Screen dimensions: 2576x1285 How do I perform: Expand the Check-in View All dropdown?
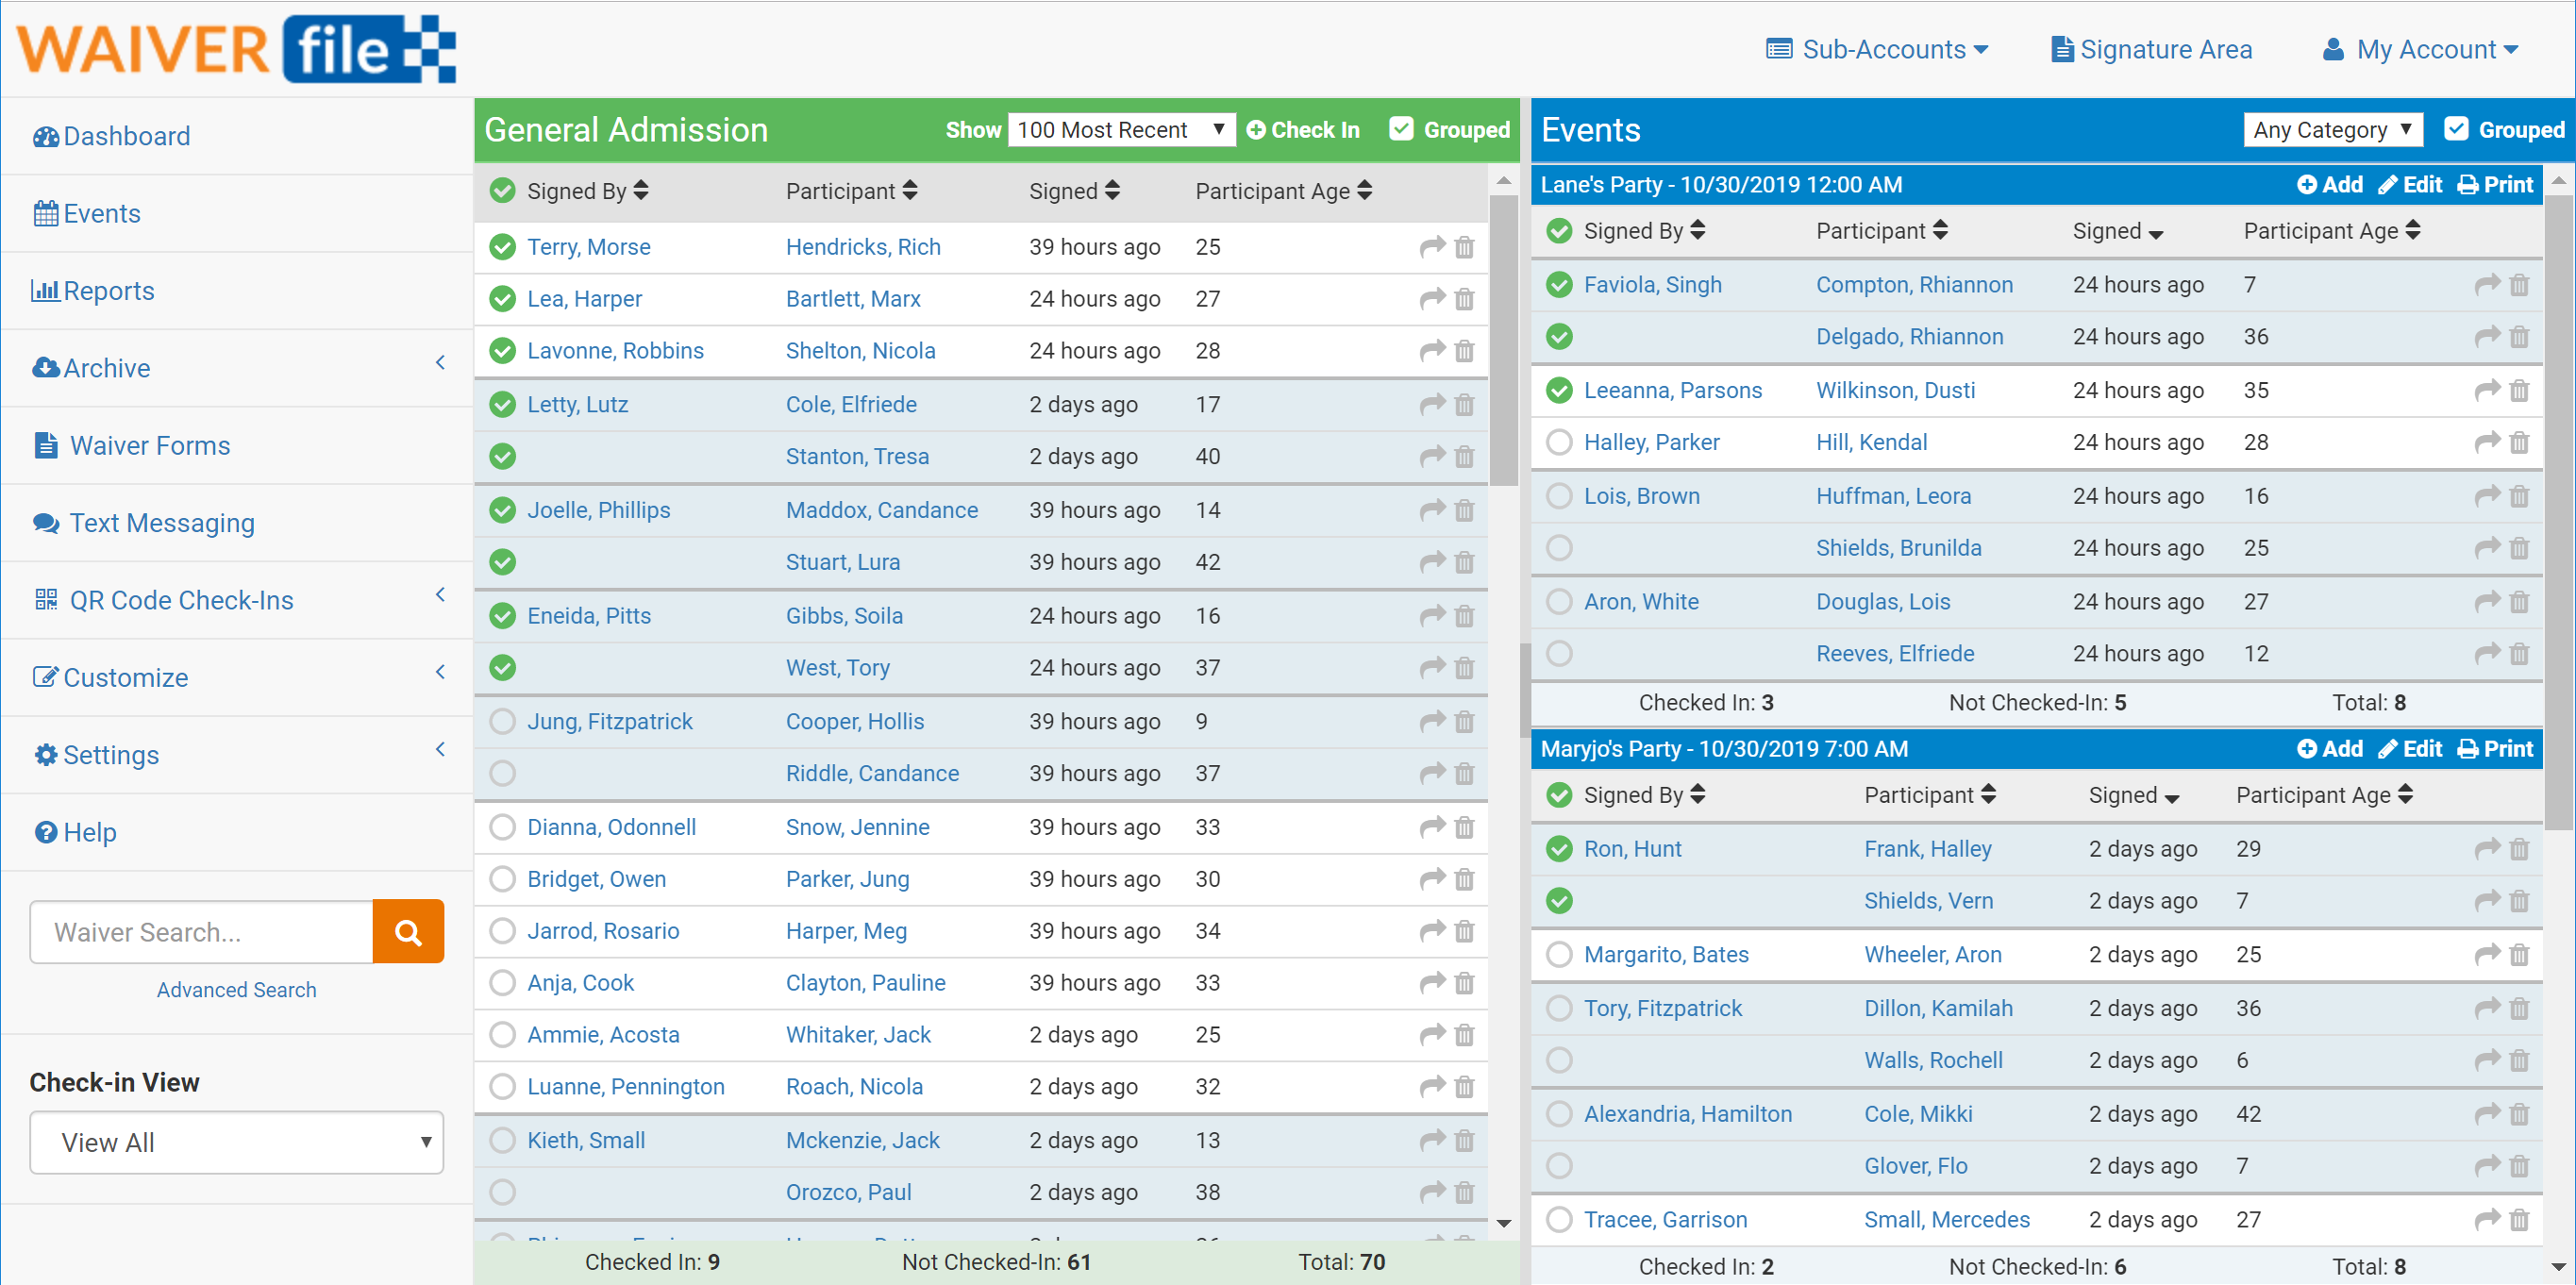pos(236,1142)
